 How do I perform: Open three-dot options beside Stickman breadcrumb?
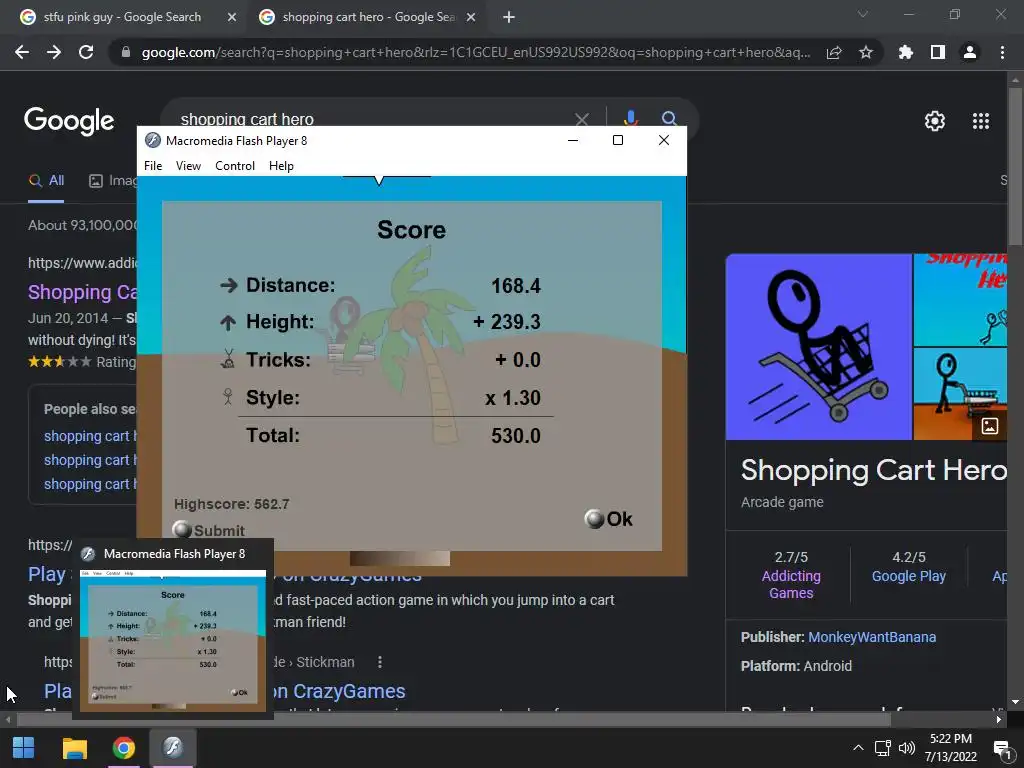[x=379, y=662]
